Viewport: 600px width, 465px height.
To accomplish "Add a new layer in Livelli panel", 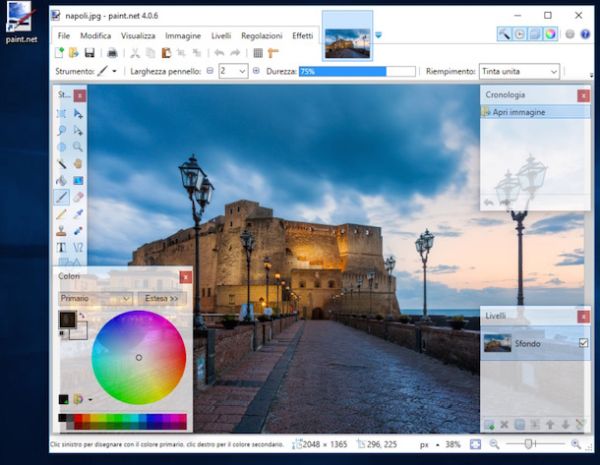I will 490,425.
